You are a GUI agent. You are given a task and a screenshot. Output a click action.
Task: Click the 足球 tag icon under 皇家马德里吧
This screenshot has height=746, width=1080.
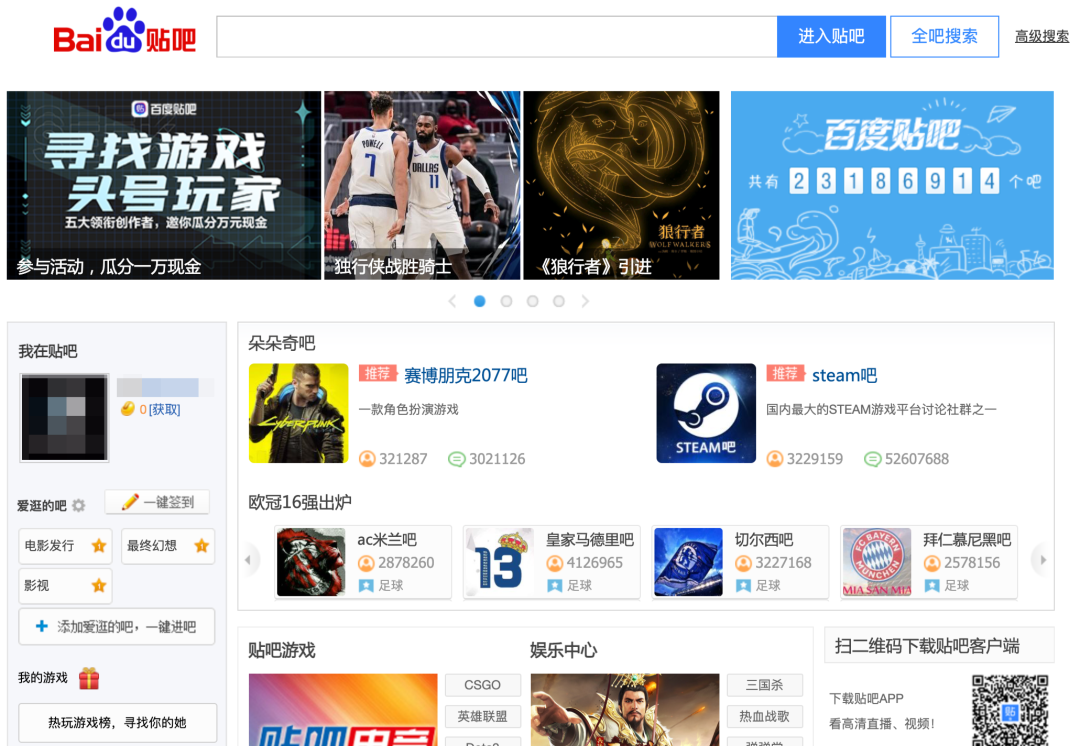click(554, 586)
